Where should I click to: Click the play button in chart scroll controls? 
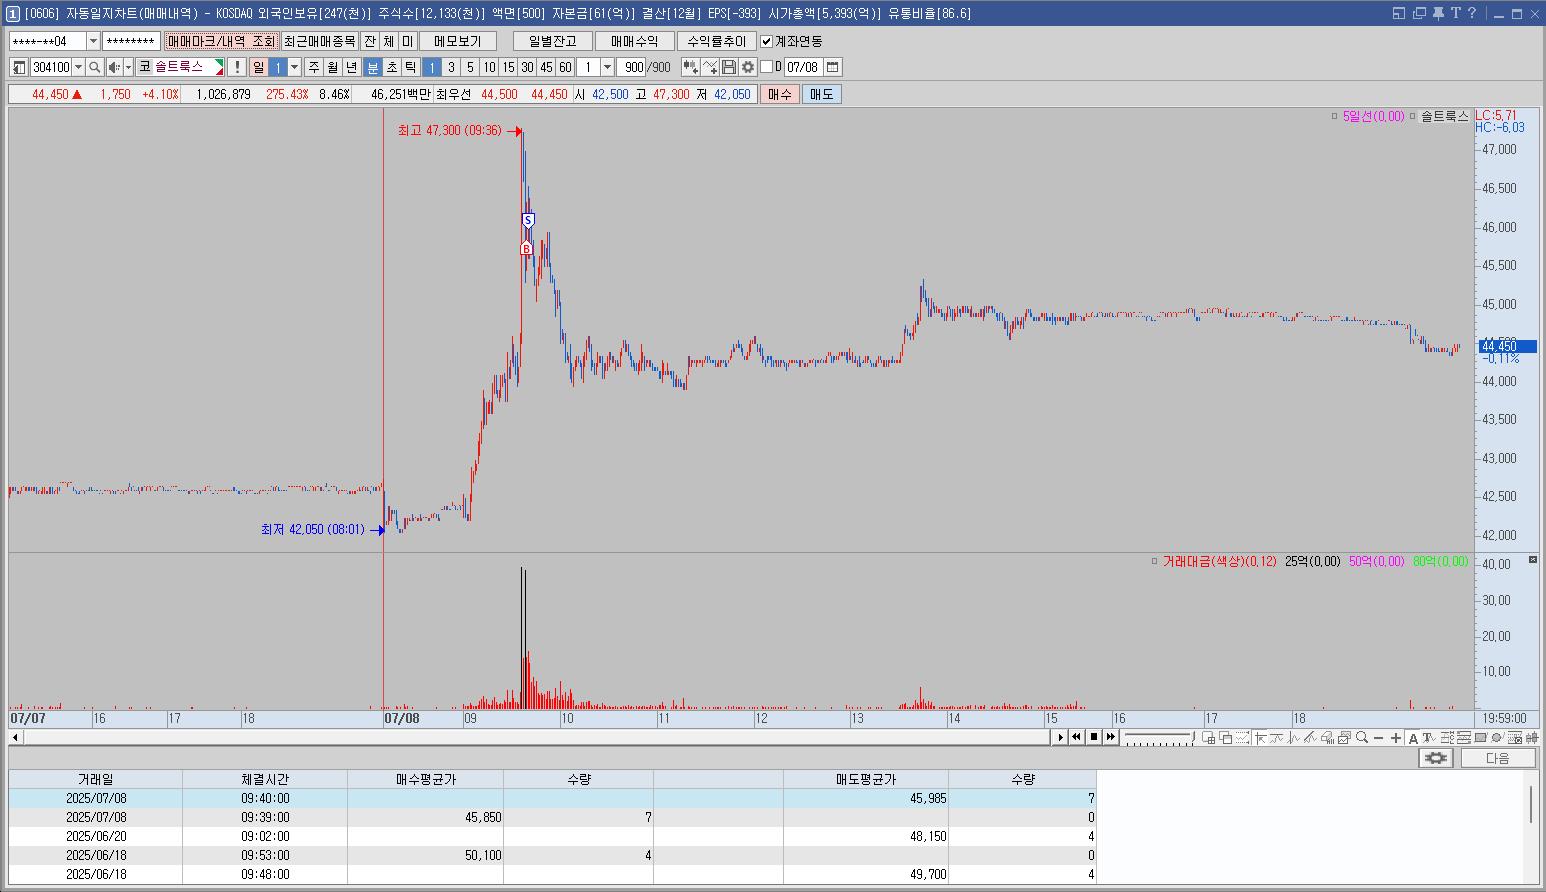pos(1060,737)
